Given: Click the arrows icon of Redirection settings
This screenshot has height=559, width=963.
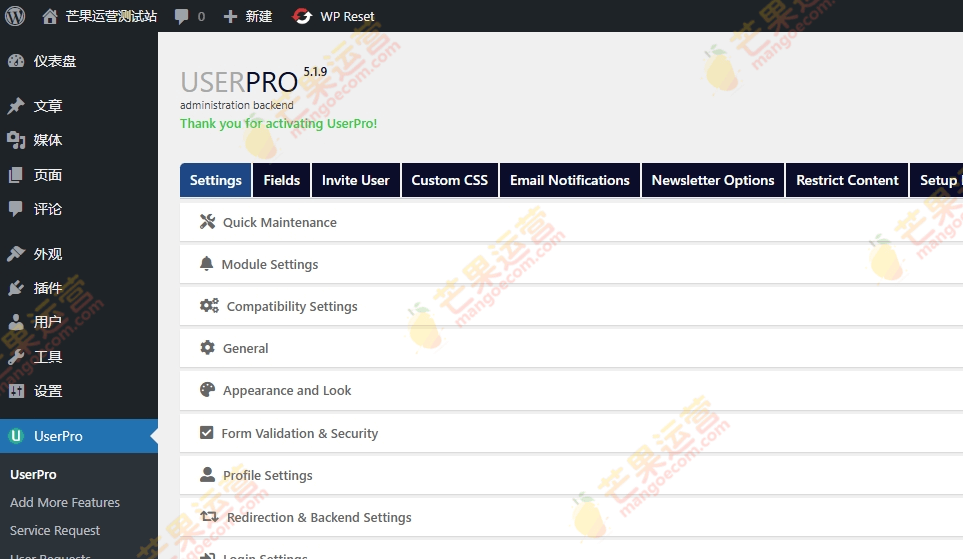Looking at the screenshot, I should (209, 517).
